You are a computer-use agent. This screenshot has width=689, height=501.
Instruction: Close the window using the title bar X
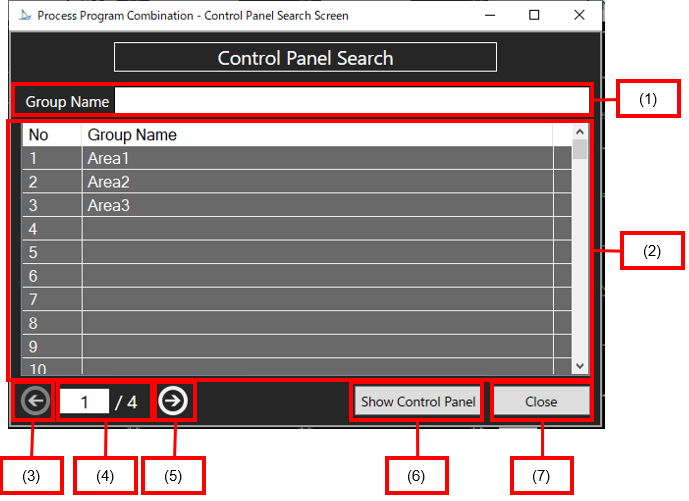click(580, 15)
